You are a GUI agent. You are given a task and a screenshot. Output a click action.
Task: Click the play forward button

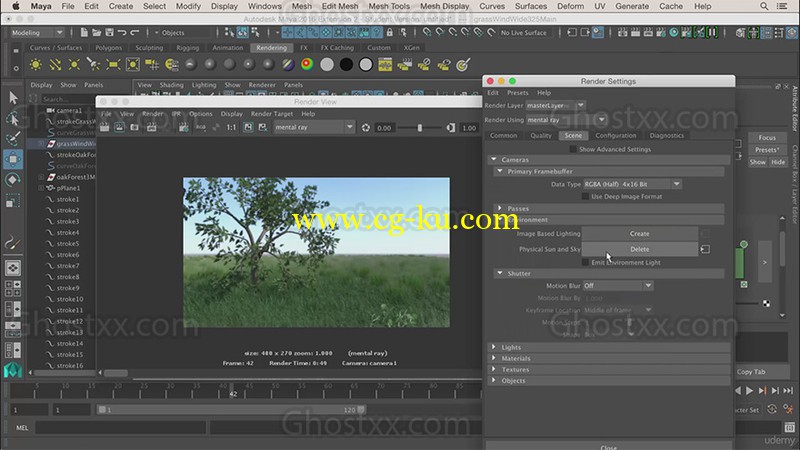tap(749, 391)
